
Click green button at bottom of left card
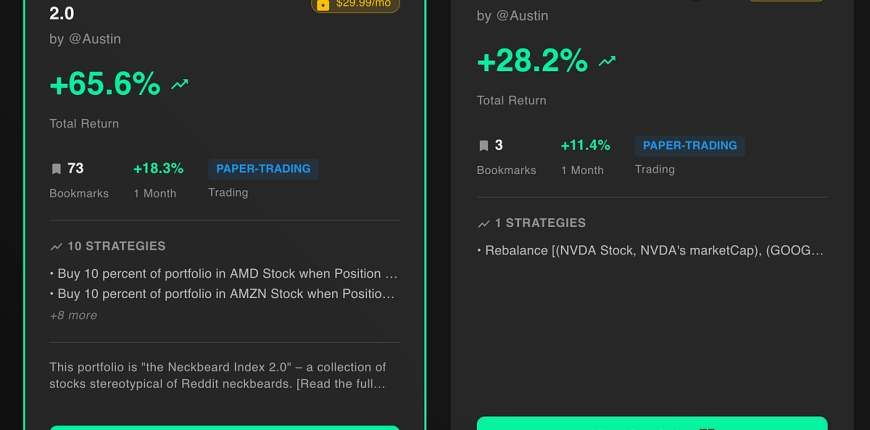pyautogui.click(x=225, y=428)
